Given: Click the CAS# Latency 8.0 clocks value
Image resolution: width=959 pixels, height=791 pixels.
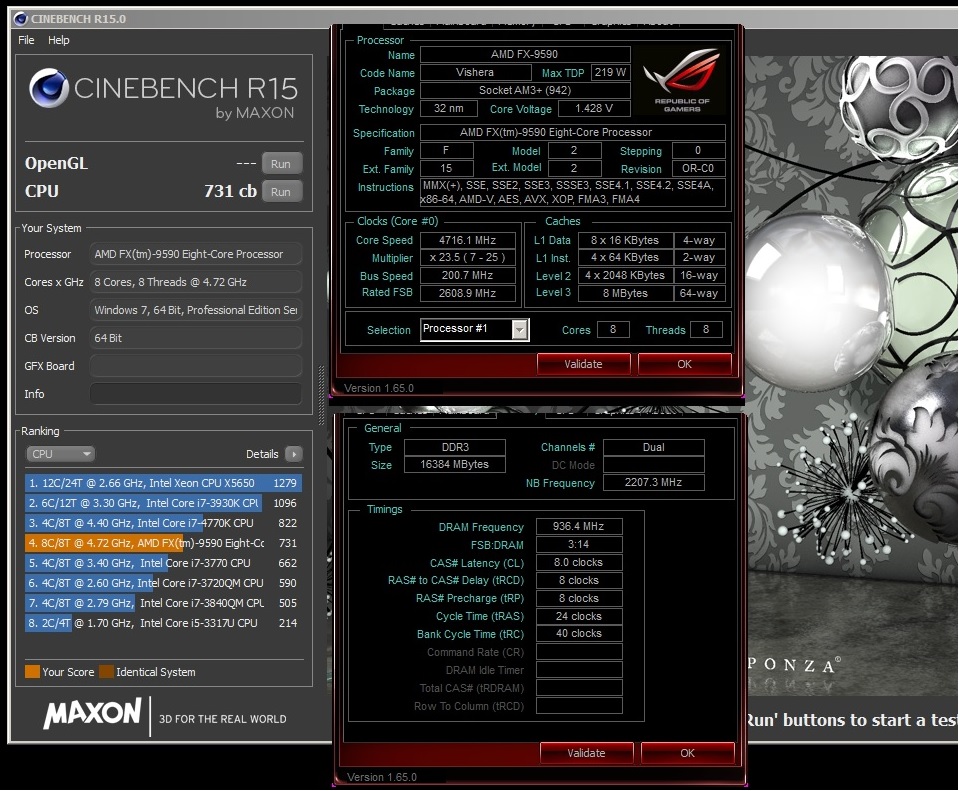Looking at the screenshot, I should 579,562.
